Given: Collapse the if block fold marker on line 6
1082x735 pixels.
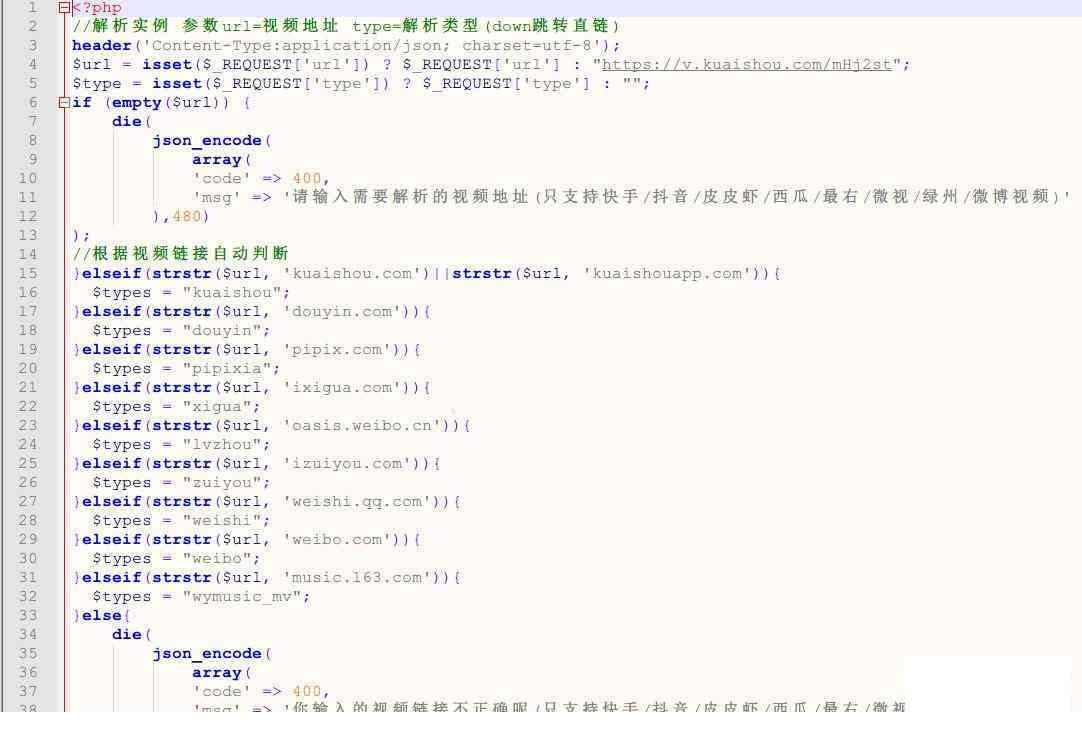Looking at the screenshot, I should 64,103.
